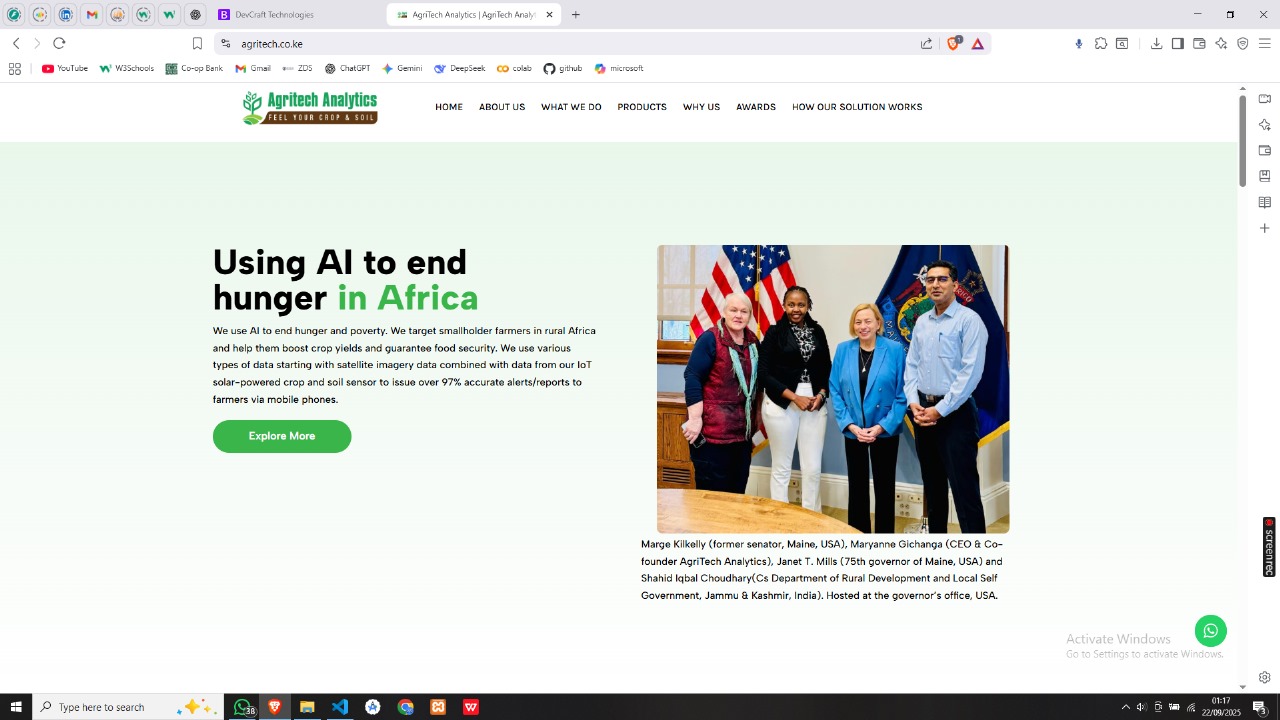This screenshot has height=720, width=1280.
Task: Toggle the sidebar panel icon
Action: 1178,43
